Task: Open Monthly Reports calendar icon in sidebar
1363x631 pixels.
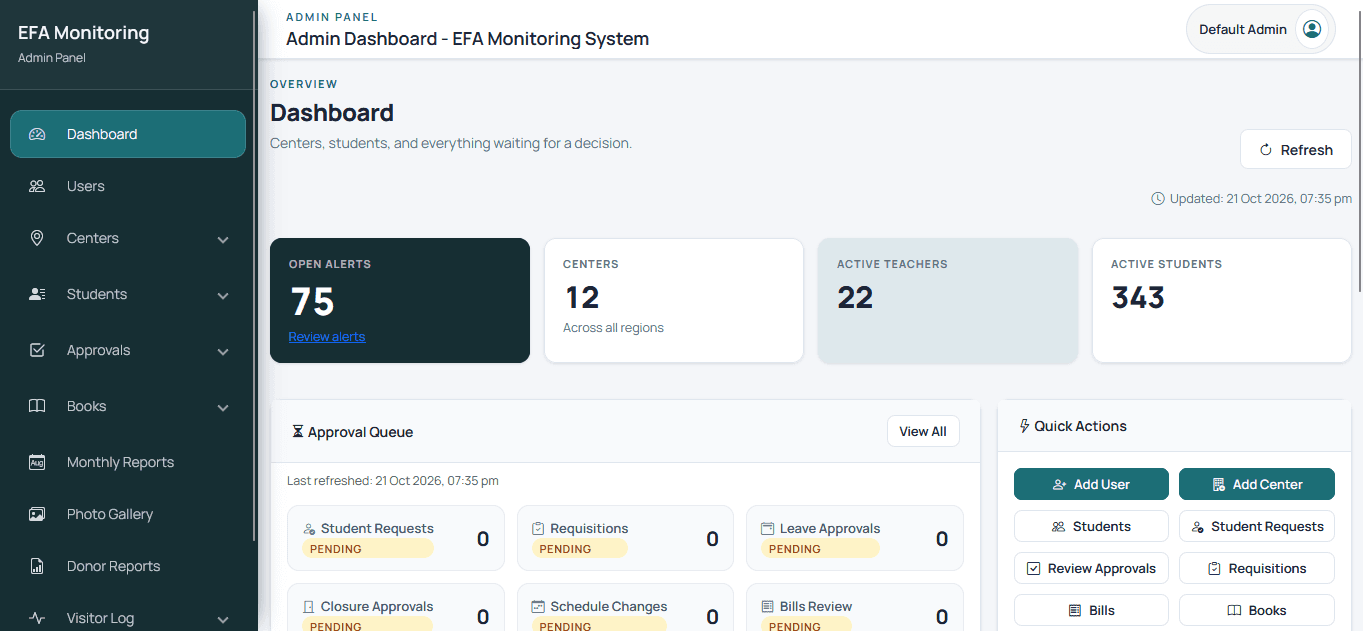Action: pyautogui.click(x=37, y=462)
